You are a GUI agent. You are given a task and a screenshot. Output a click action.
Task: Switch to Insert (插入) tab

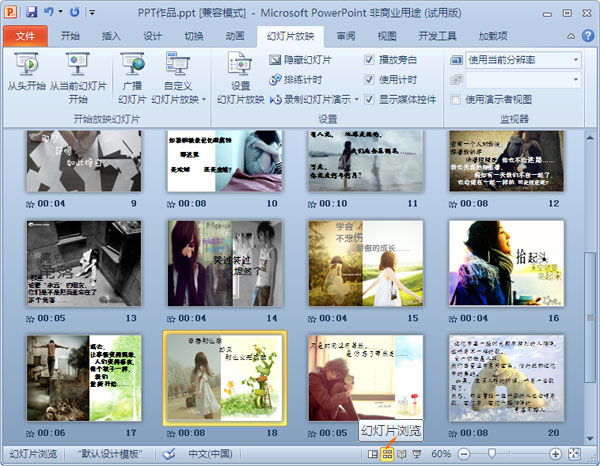[111, 36]
